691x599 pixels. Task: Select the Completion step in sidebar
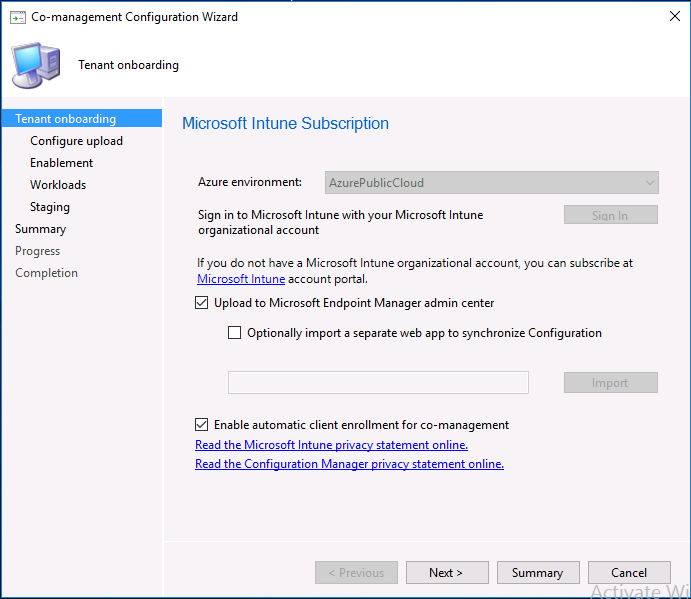click(x=46, y=273)
